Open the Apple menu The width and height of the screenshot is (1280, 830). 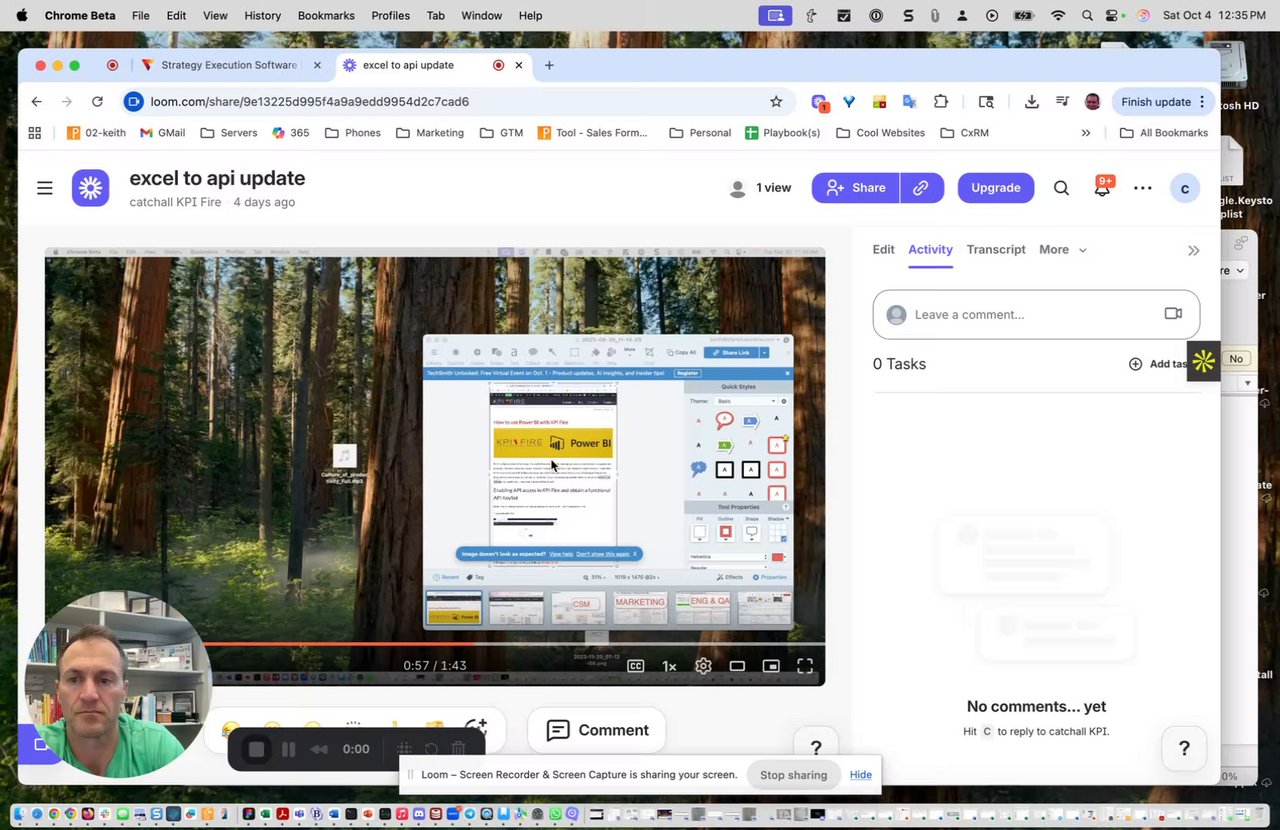[x=22, y=15]
